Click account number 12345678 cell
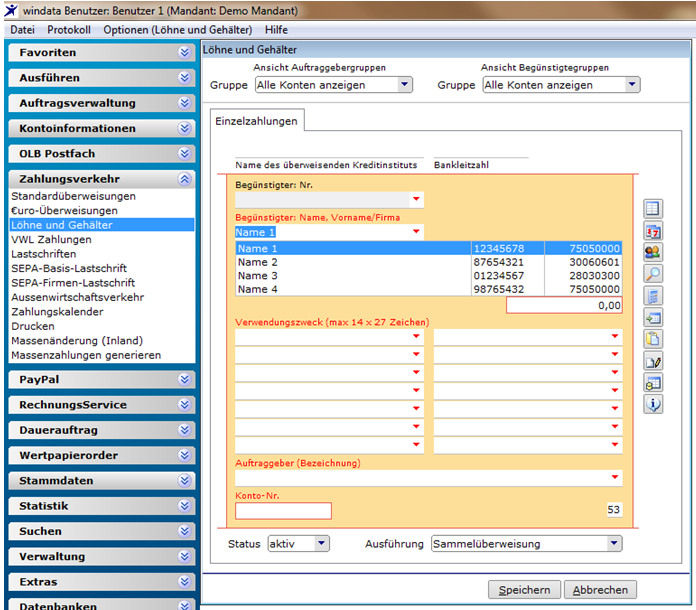Image resolution: width=696 pixels, height=610 pixels. point(507,249)
